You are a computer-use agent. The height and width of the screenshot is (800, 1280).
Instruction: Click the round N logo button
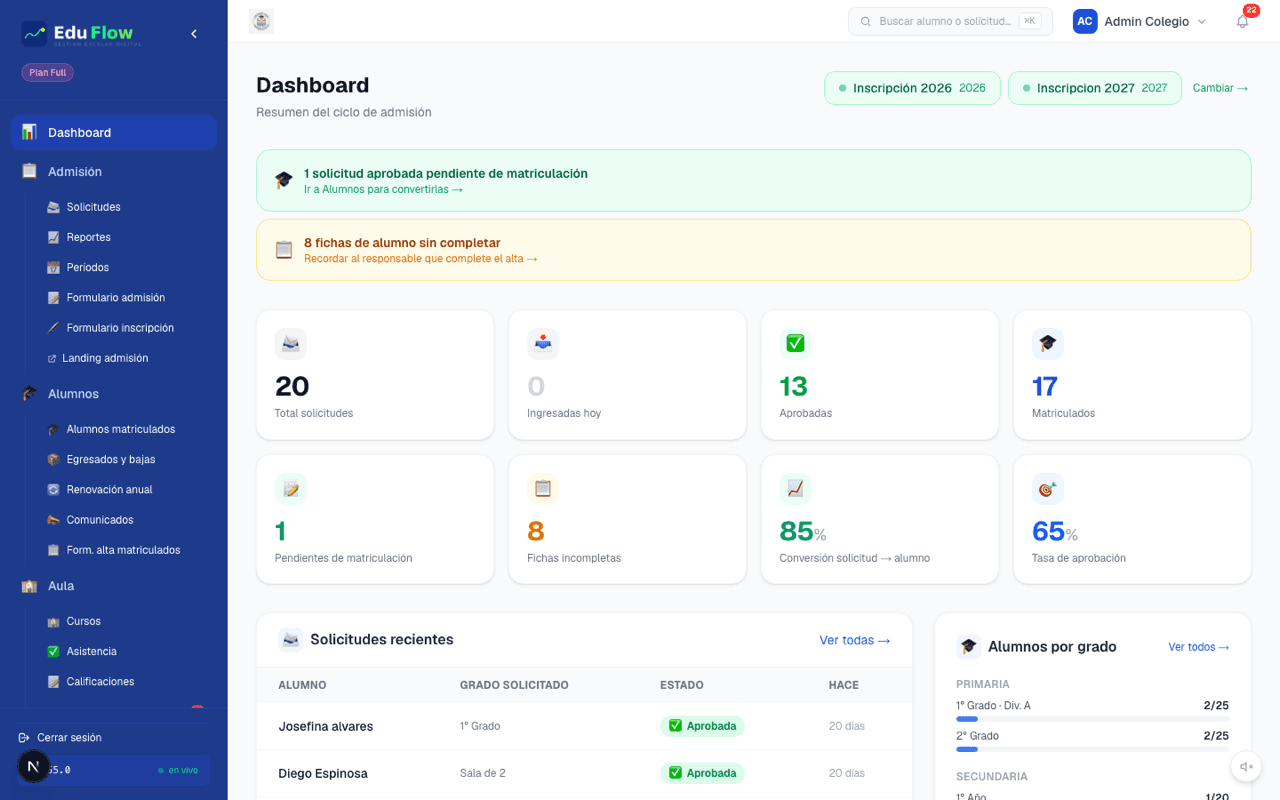tap(33, 767)
